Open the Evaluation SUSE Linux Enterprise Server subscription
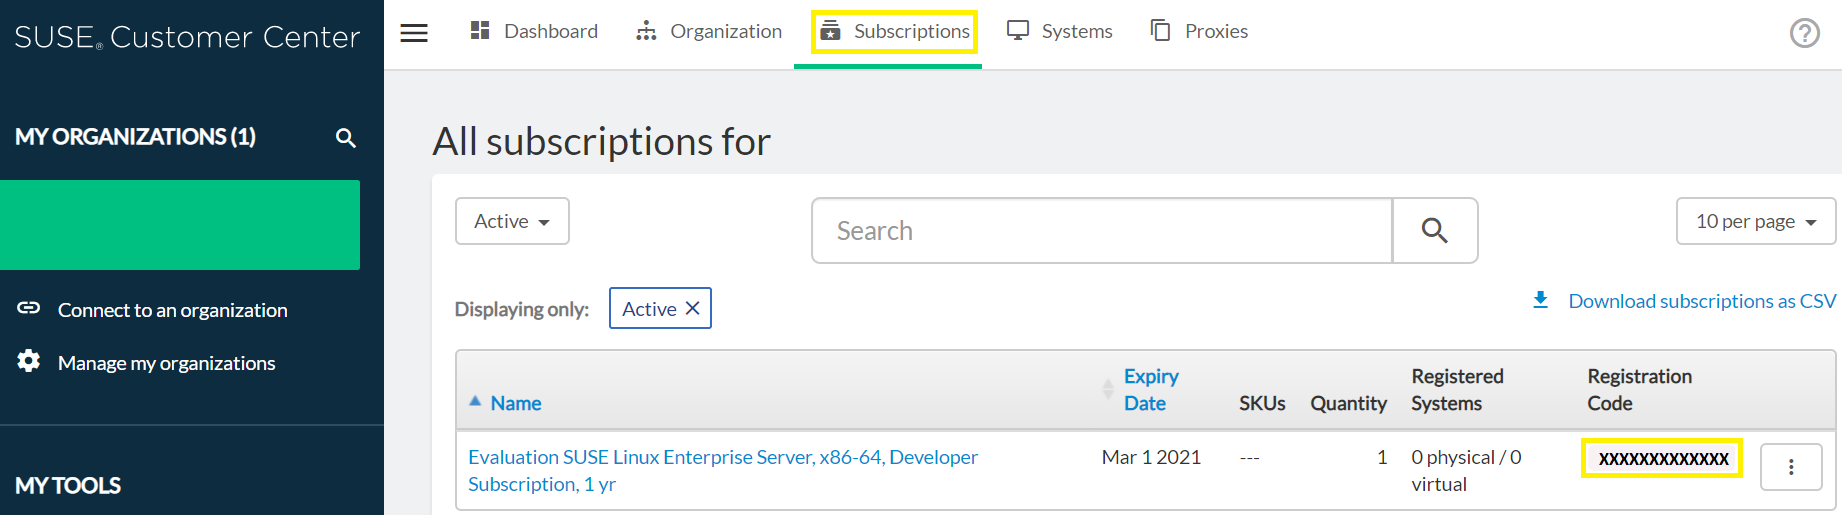The height and width of the screenshot is (515, 1842). tap(723, 470)
